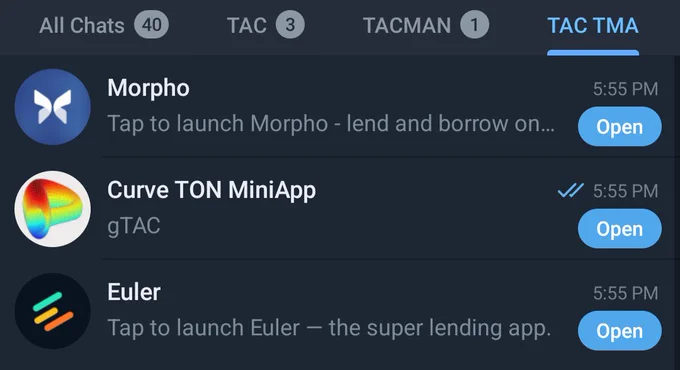This screenshot has width=680, height=370.
Task: Switch to the TAC folder tab
Action: 265,25
